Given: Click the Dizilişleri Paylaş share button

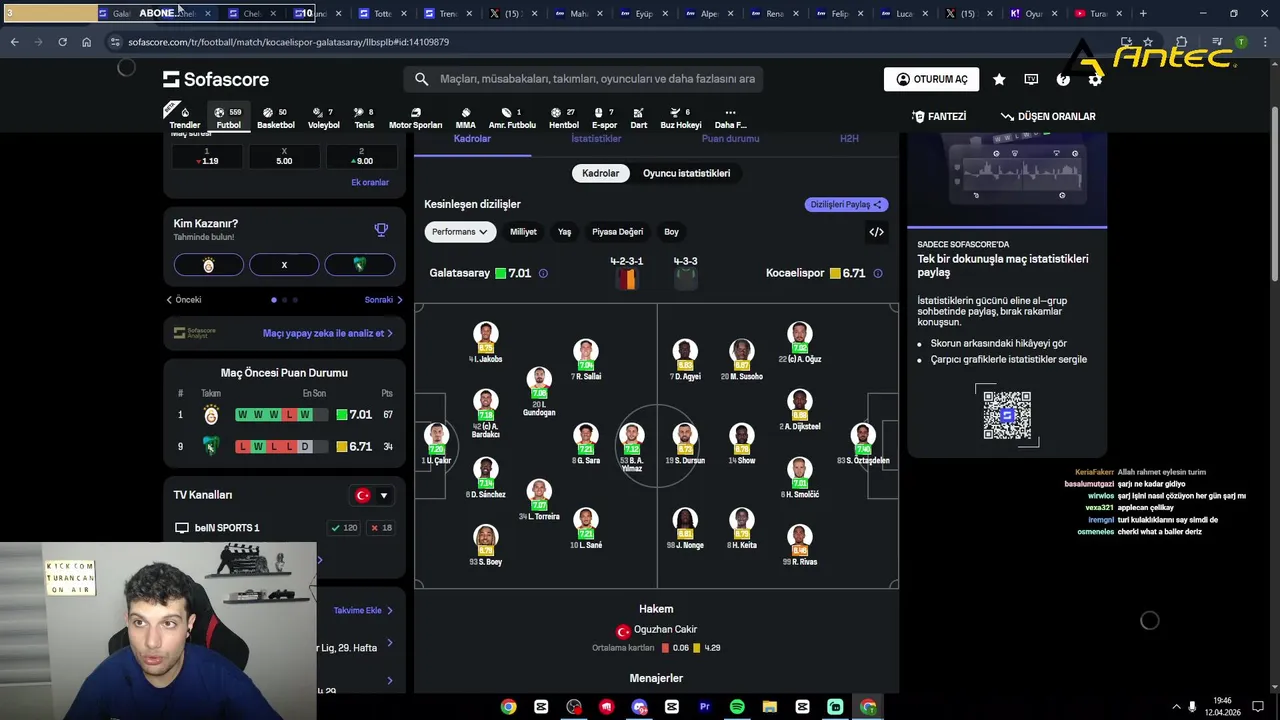Looking at the screenshot, I should coord(846,204).
